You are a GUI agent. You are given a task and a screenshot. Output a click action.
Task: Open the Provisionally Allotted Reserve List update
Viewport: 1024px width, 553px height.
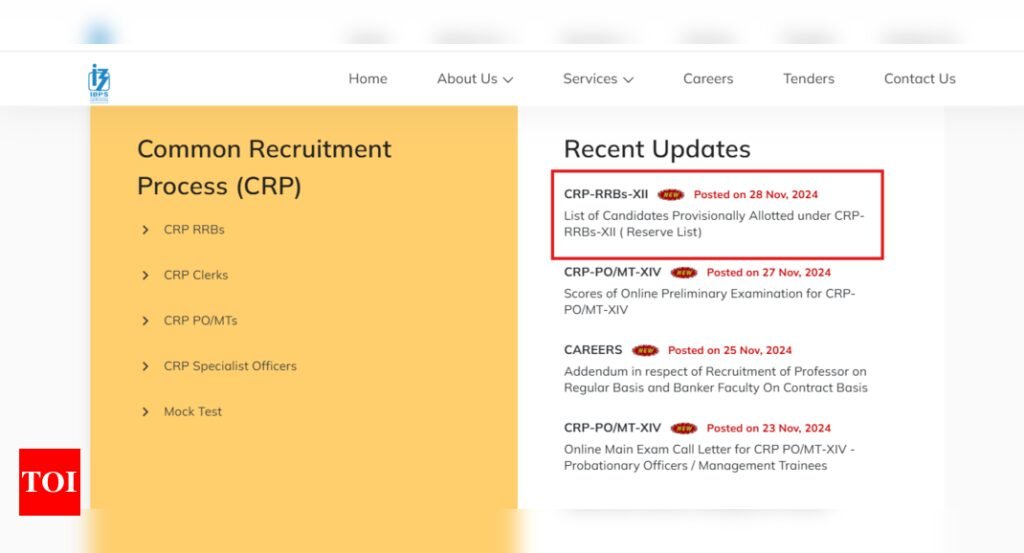714,223
